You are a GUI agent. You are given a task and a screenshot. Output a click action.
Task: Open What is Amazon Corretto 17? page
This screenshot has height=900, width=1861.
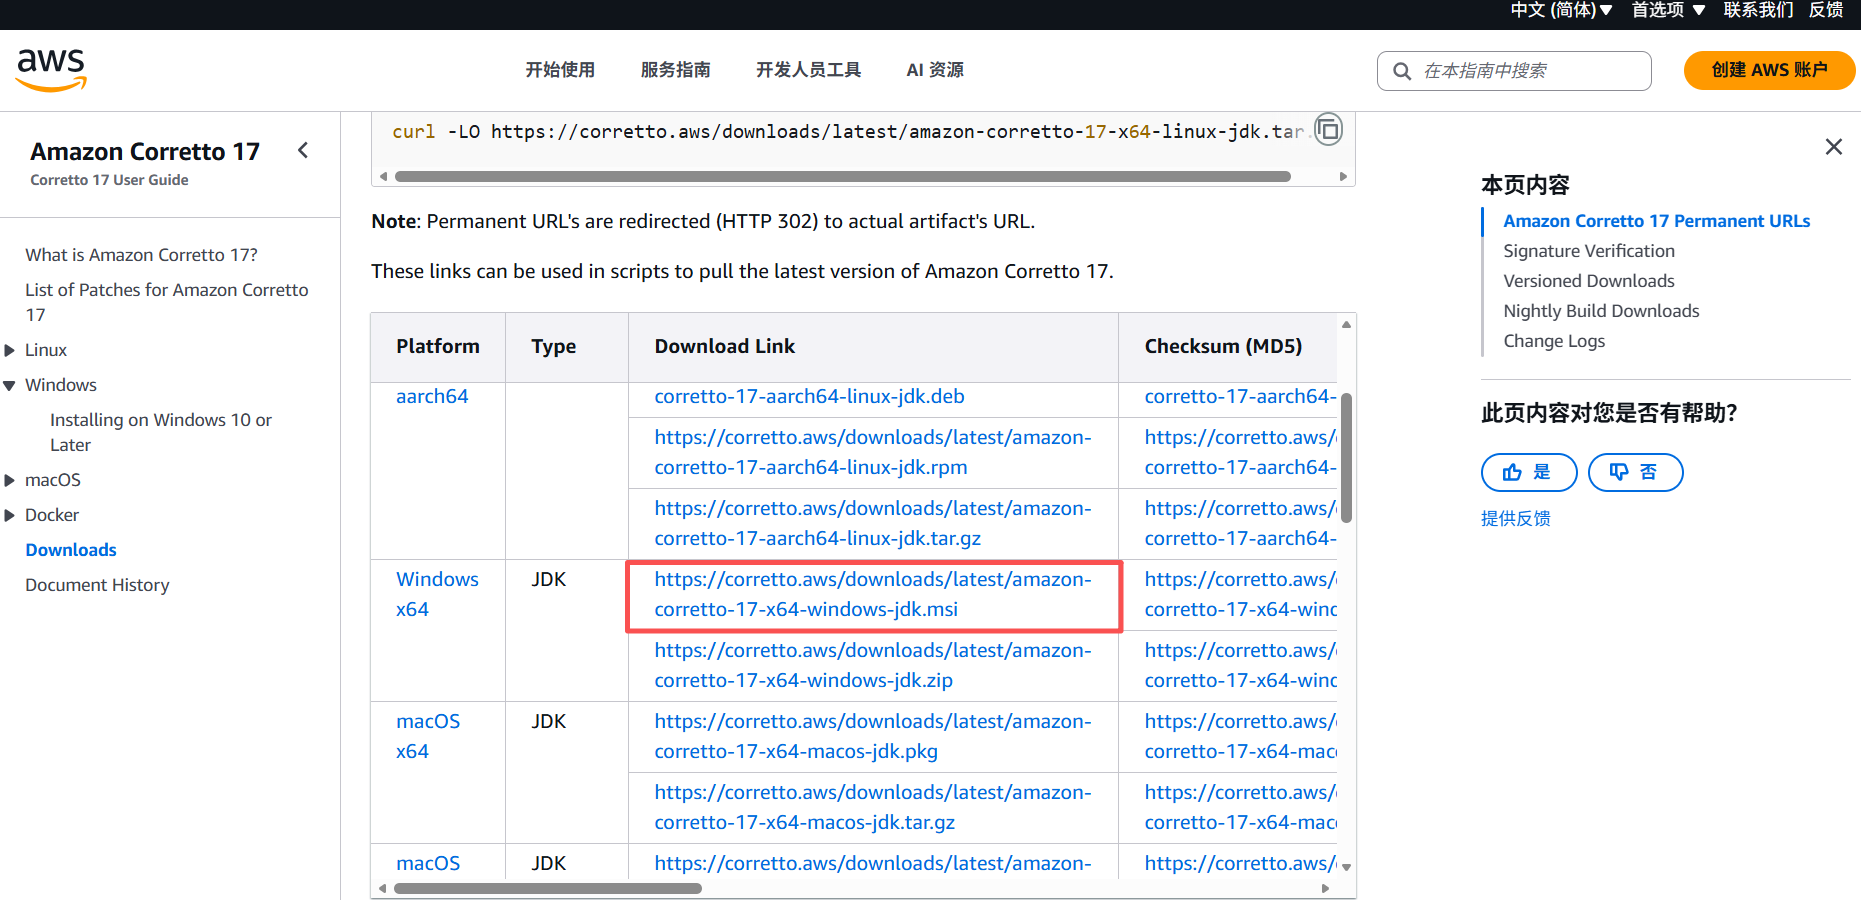click(x=141, y=255)
